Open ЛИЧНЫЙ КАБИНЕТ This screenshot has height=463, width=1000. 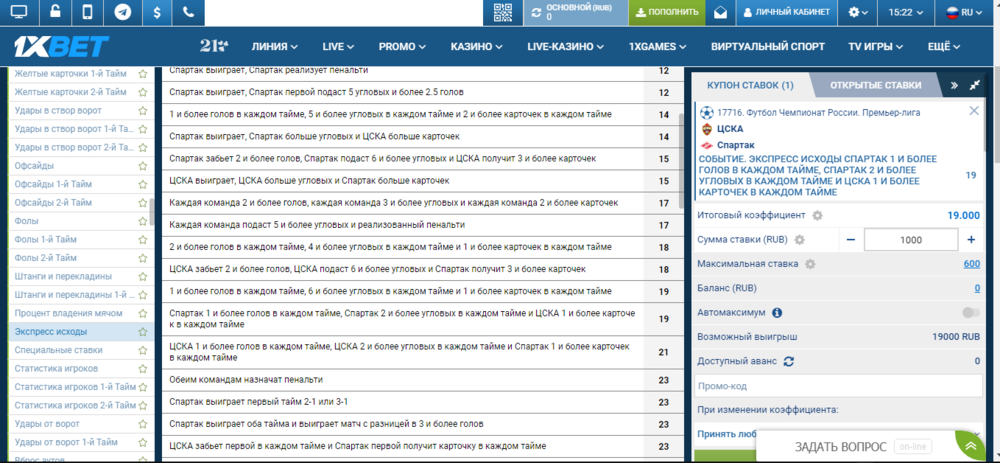[x=786, y=12]
